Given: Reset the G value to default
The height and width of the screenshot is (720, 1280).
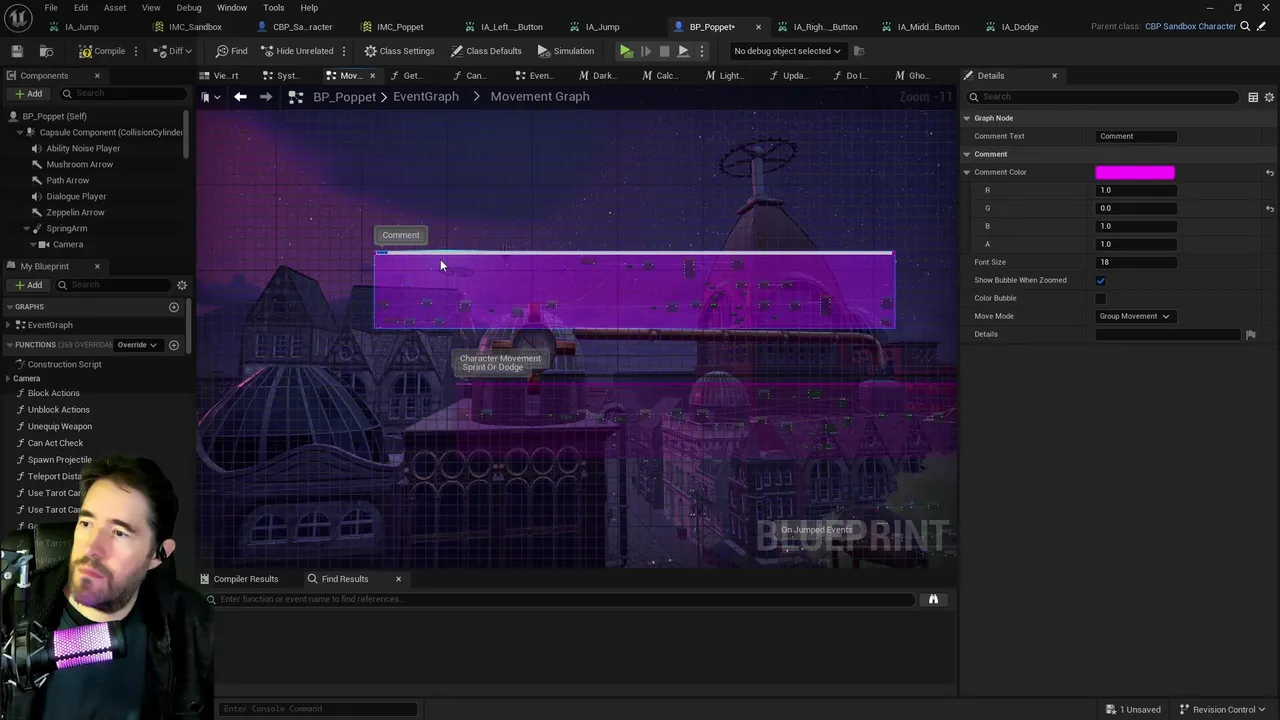Looking at the screenshot, I should [x=1270, y=209].
